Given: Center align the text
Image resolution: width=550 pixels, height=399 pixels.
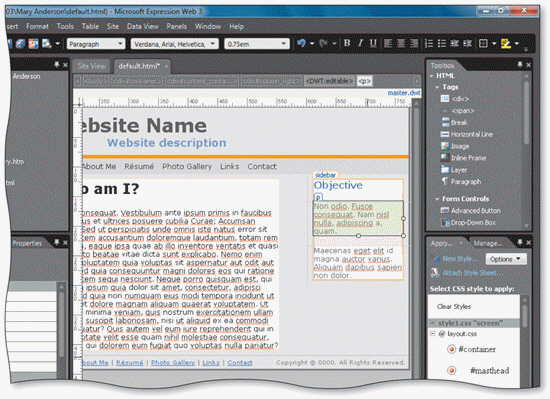Looking at the screenshot, I should tap(401, 43).
